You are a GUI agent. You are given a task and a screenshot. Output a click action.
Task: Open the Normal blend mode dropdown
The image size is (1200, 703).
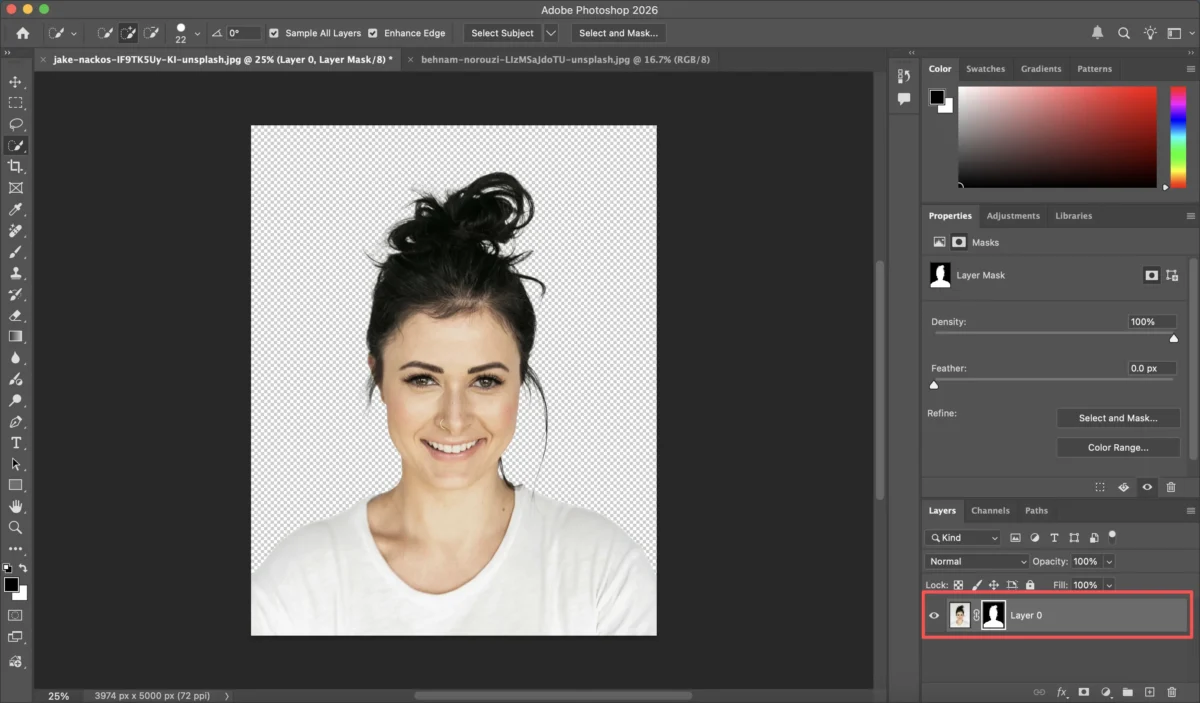[x=976, y=562]
